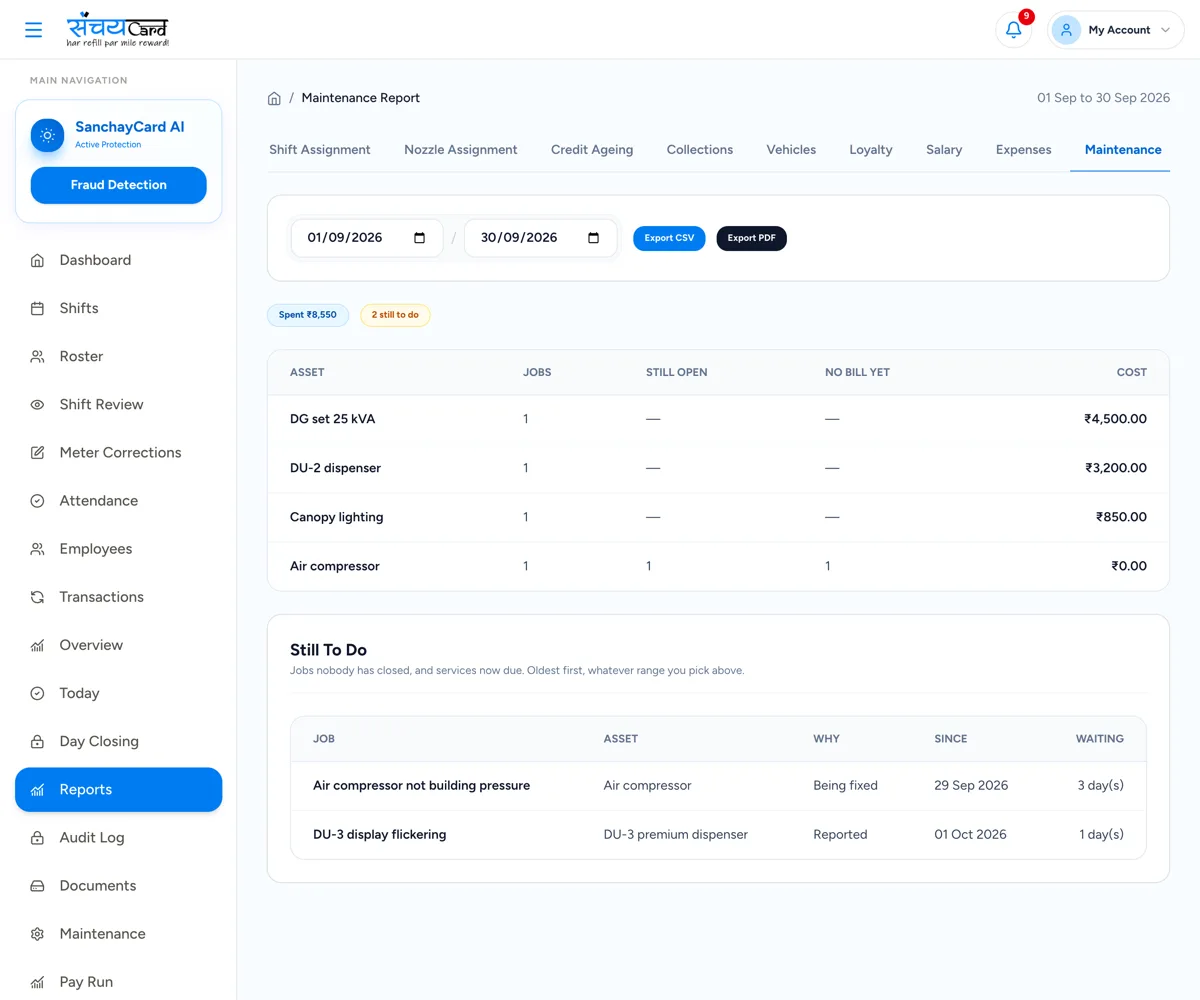
Task: Click the DU-2 dispenser asset name
Action: pos(335,468)
